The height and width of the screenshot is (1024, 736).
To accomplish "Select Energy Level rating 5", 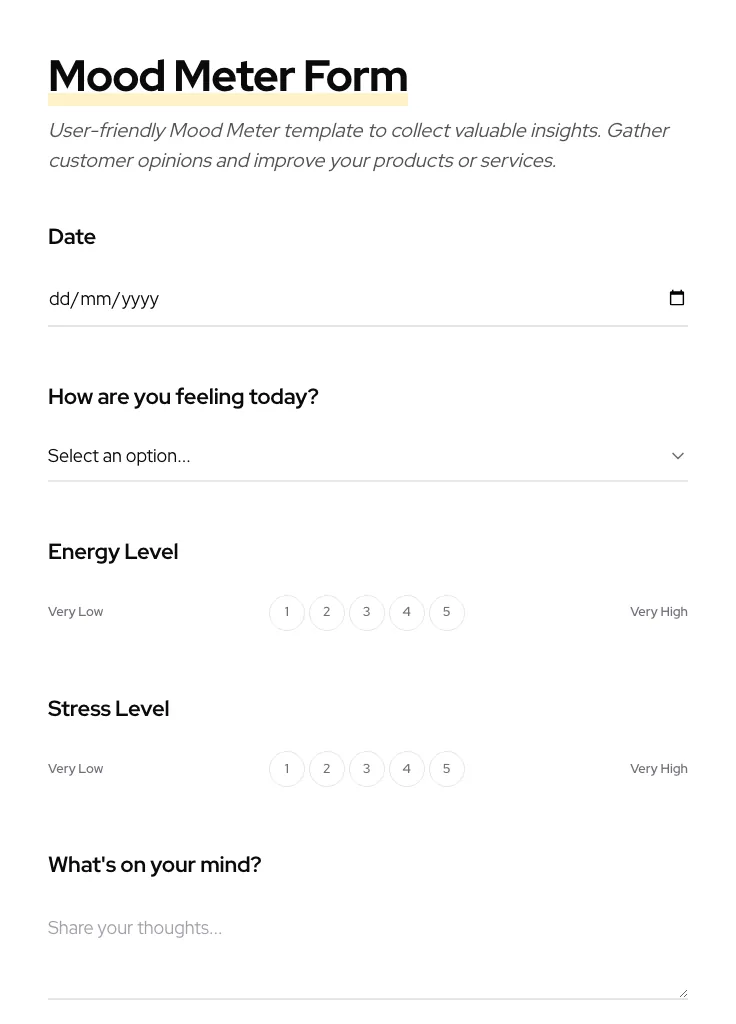I will [447, 612].
